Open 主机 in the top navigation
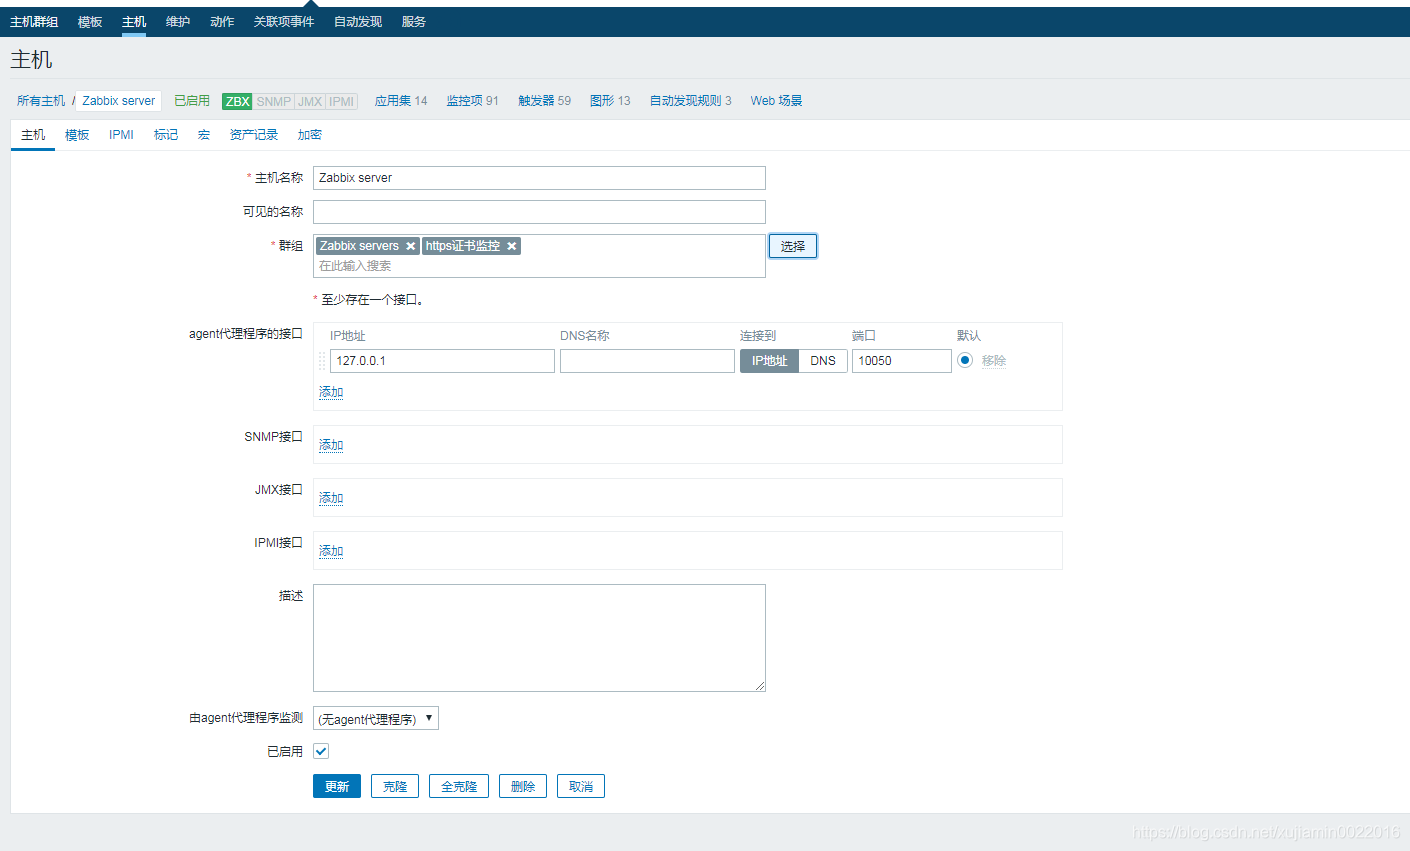 pos(134,22)
